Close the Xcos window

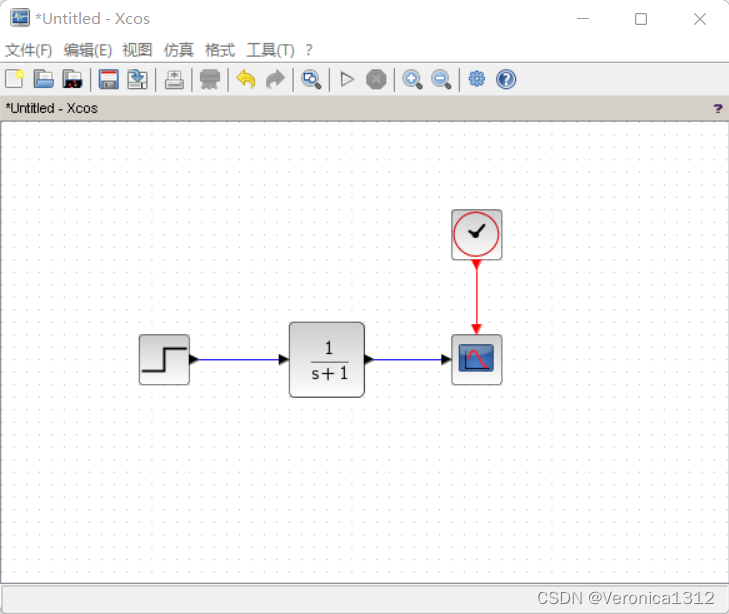point(700,19)
